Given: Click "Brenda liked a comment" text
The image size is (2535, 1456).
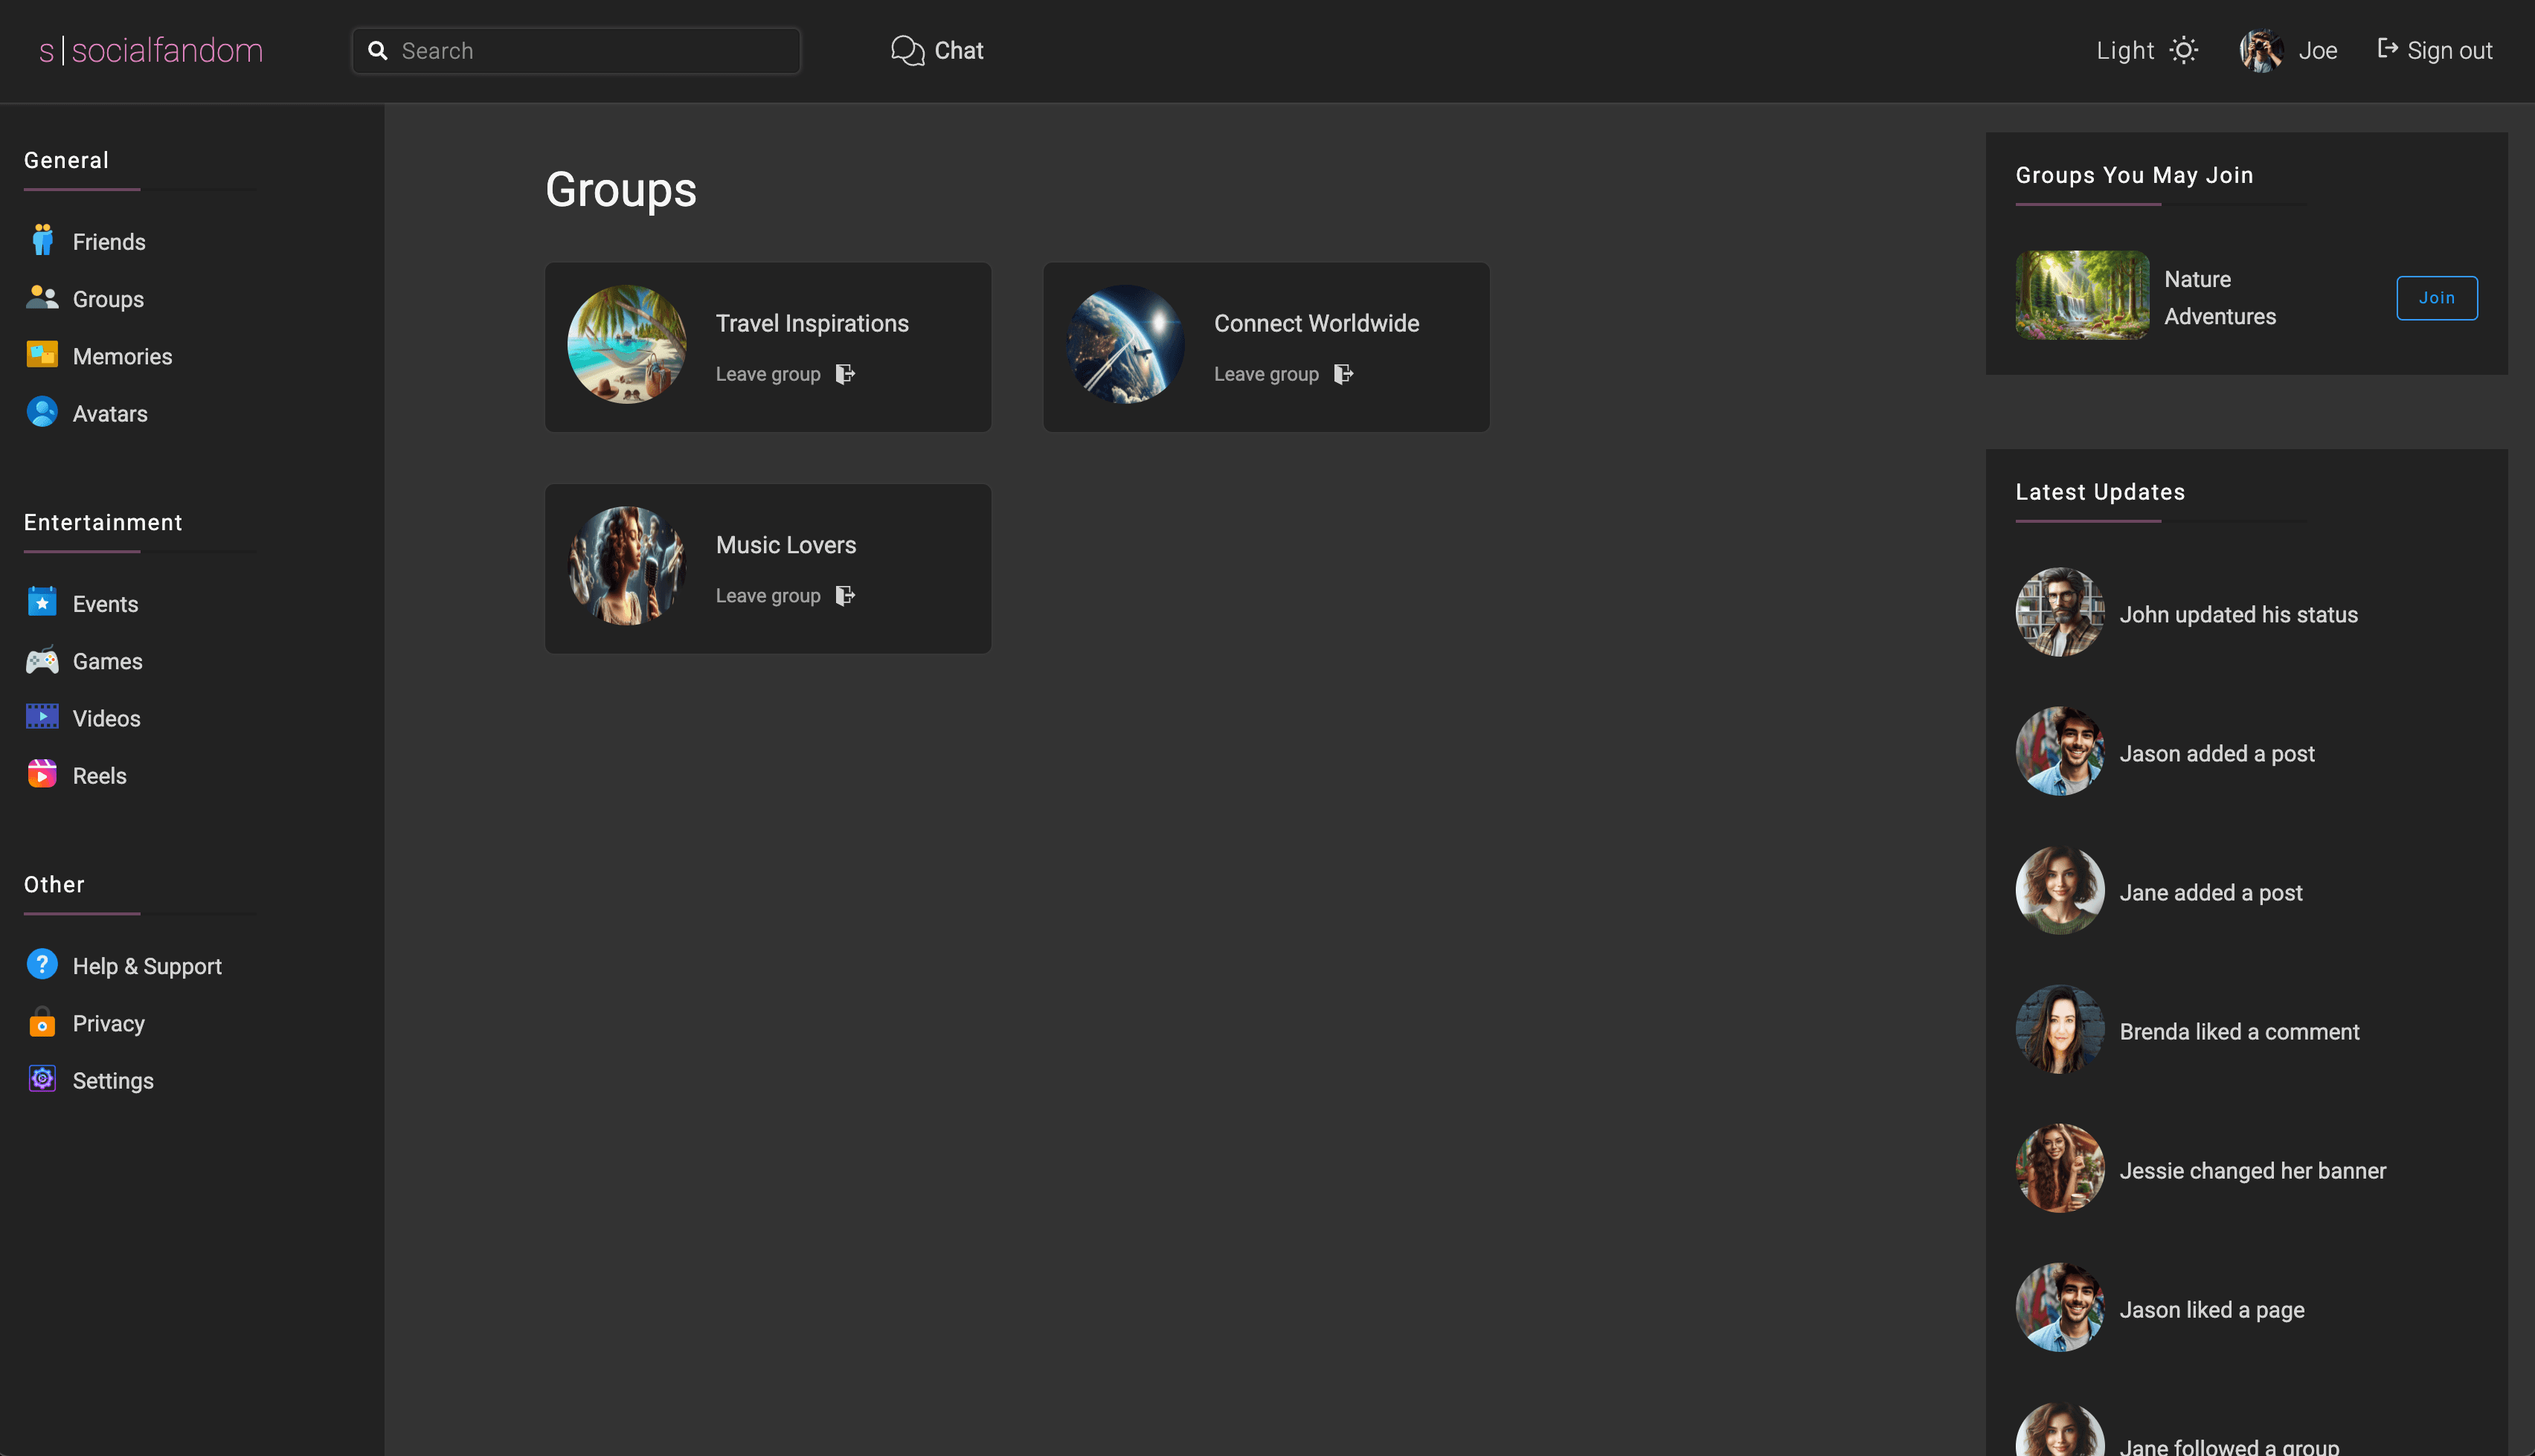Looking at the screenshot, I should pos(2239,1031).
